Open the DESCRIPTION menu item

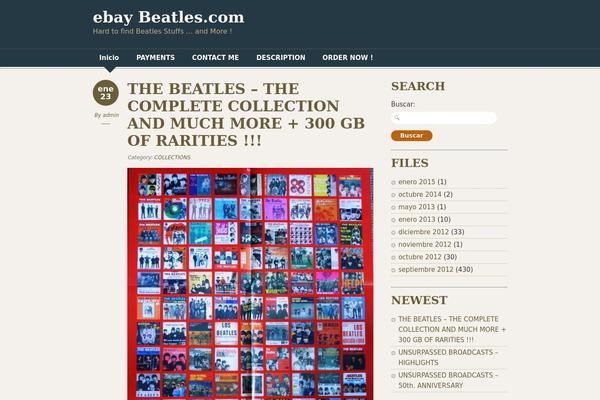281,57
